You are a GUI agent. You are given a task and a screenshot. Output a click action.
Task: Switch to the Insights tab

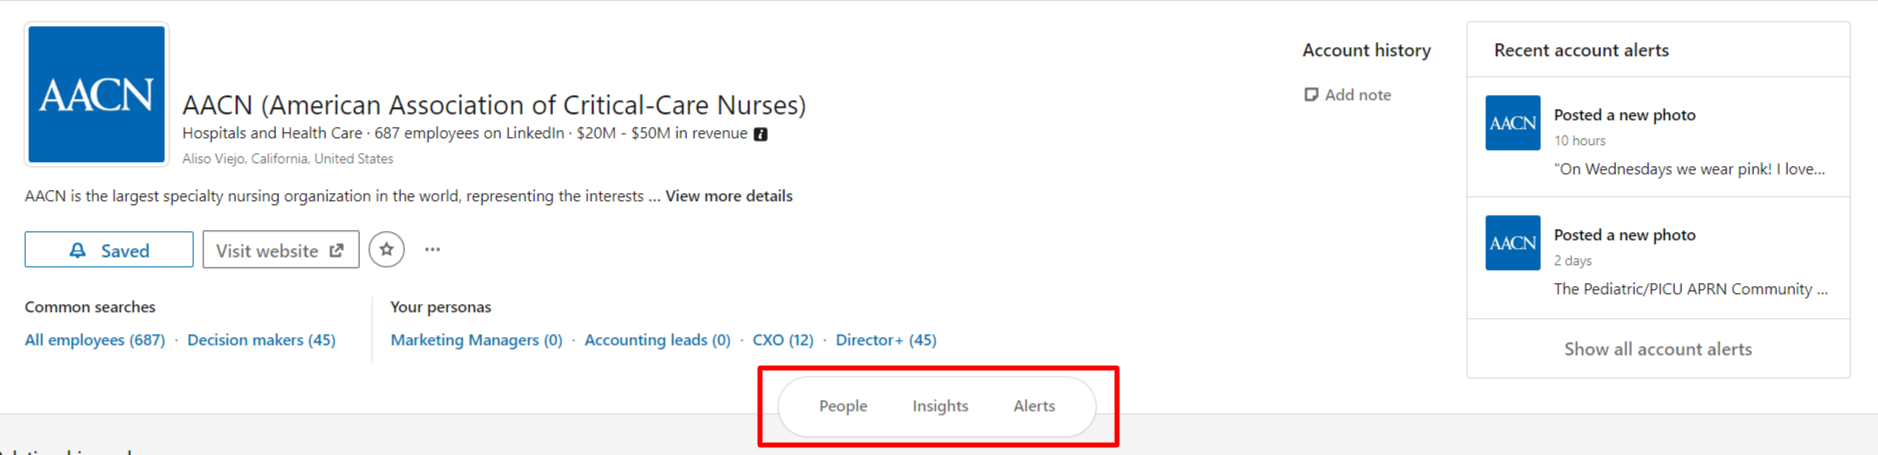click(x=940, y=406)
